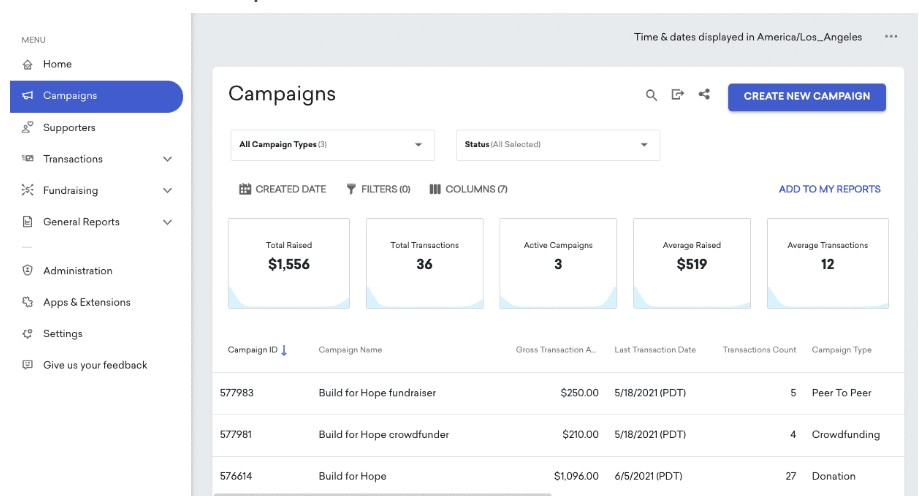Screen dimensions: 919x499
Task: Click campaign ID 576614
Action: [x=236, y=476]
